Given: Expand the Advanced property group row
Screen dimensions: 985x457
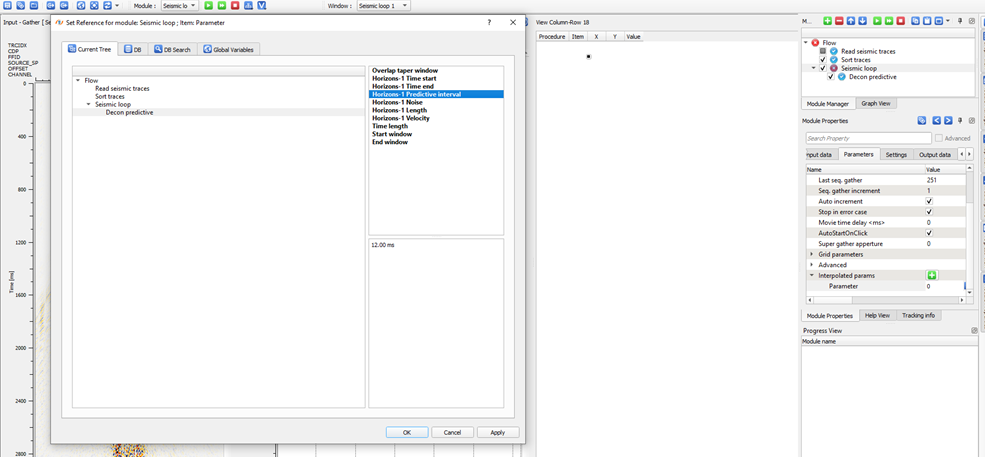Looking at the screenshot, I should click(x=812, y=265).
